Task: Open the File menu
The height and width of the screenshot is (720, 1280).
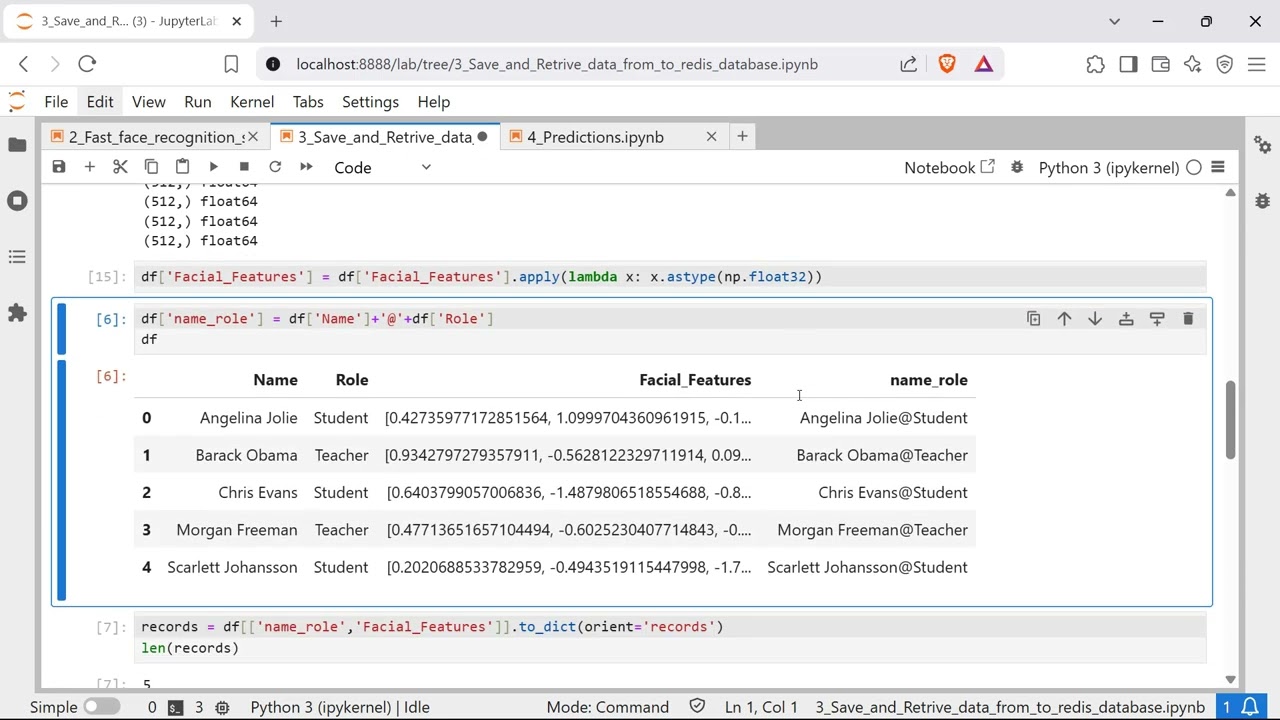Action: coord(56,102)
